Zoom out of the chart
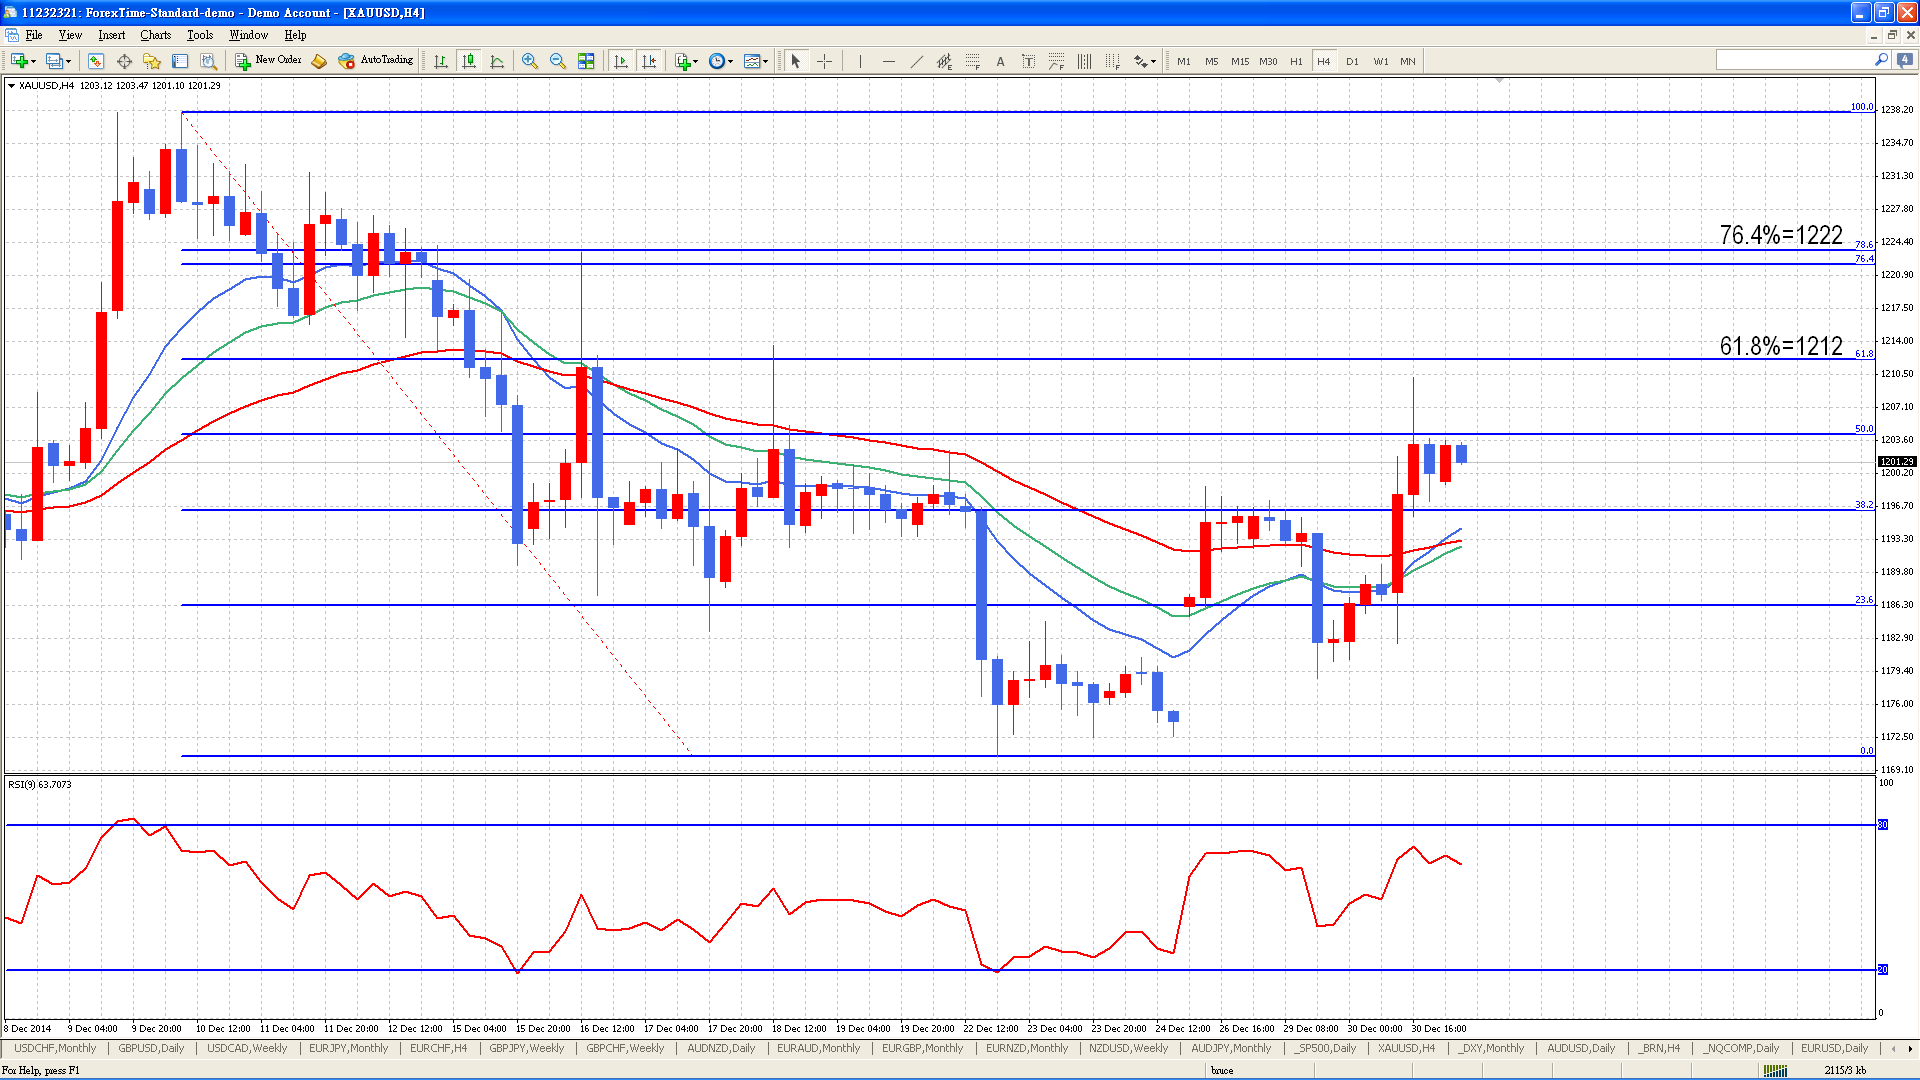 [558, 61]
